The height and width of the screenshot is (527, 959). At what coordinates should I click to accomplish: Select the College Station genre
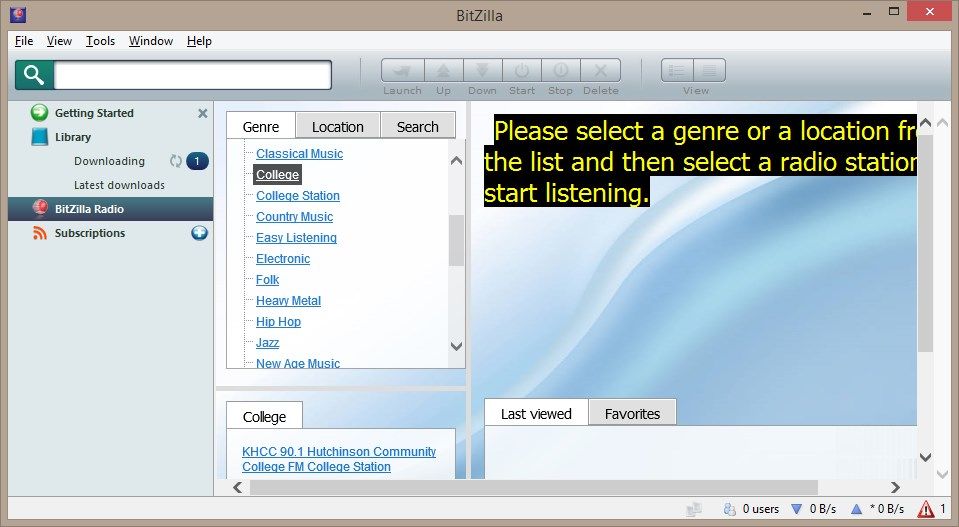point(298,196)
